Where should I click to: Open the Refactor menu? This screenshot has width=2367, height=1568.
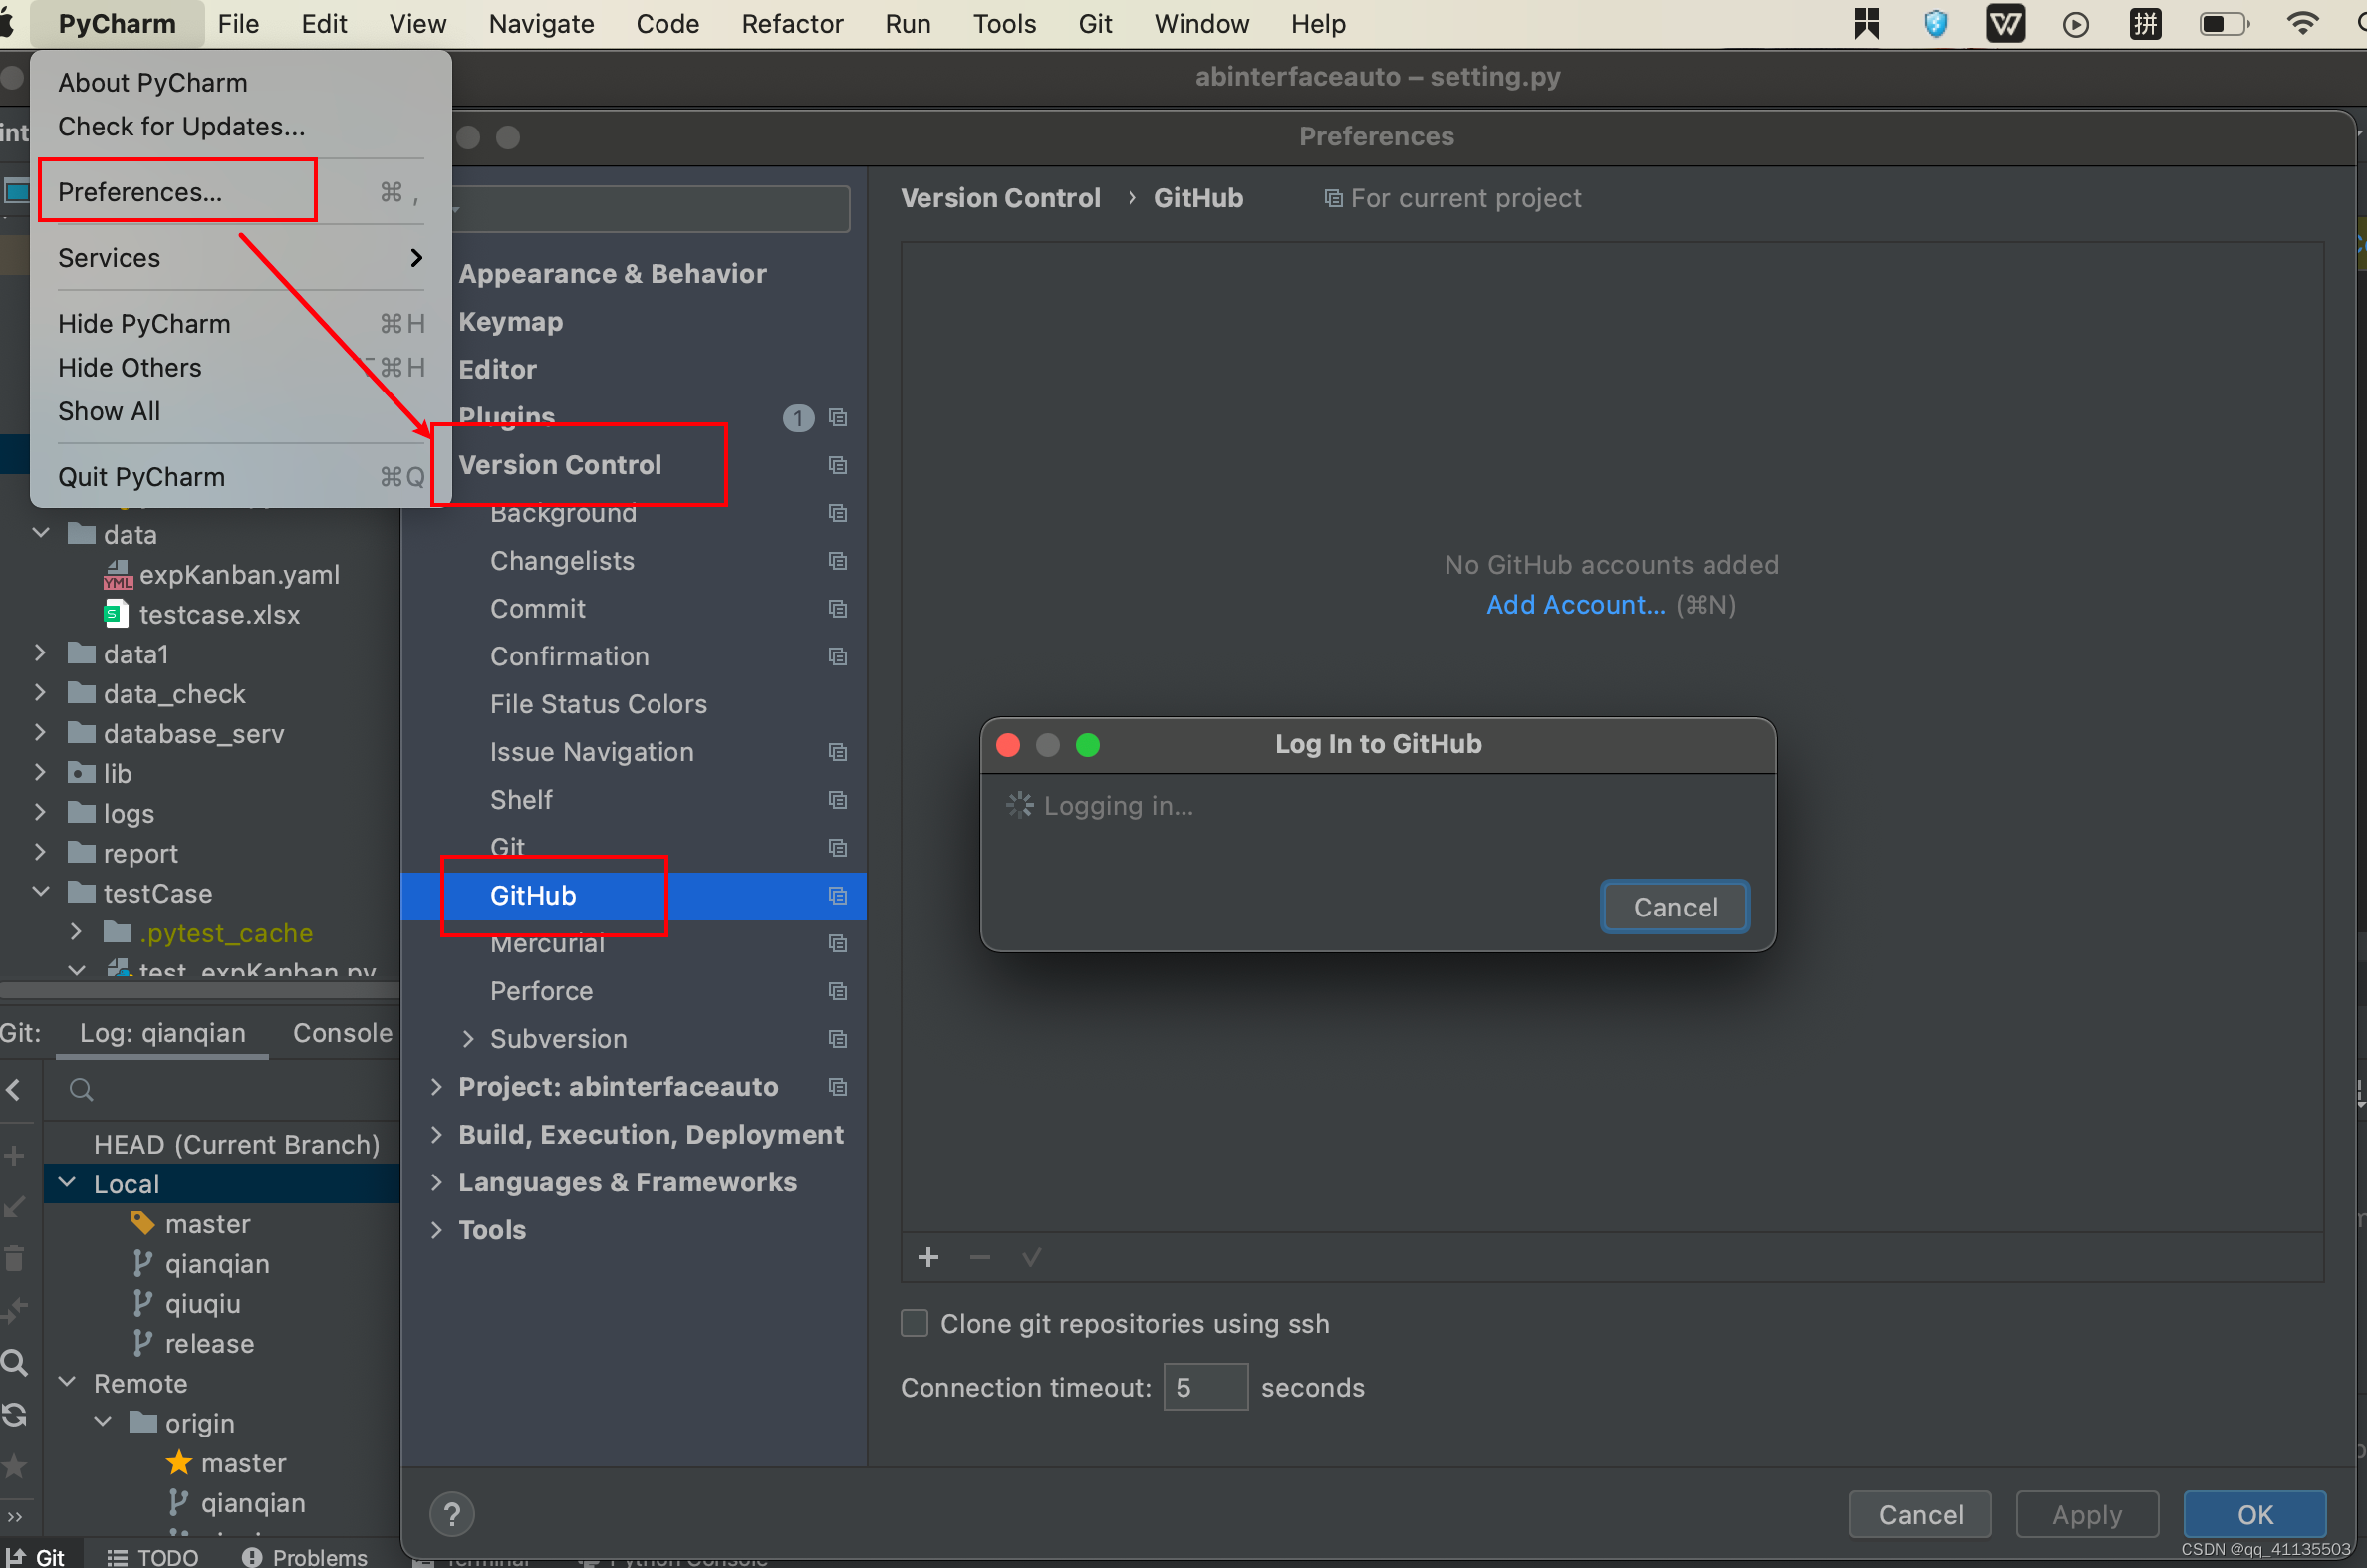[x=792, y=23]
